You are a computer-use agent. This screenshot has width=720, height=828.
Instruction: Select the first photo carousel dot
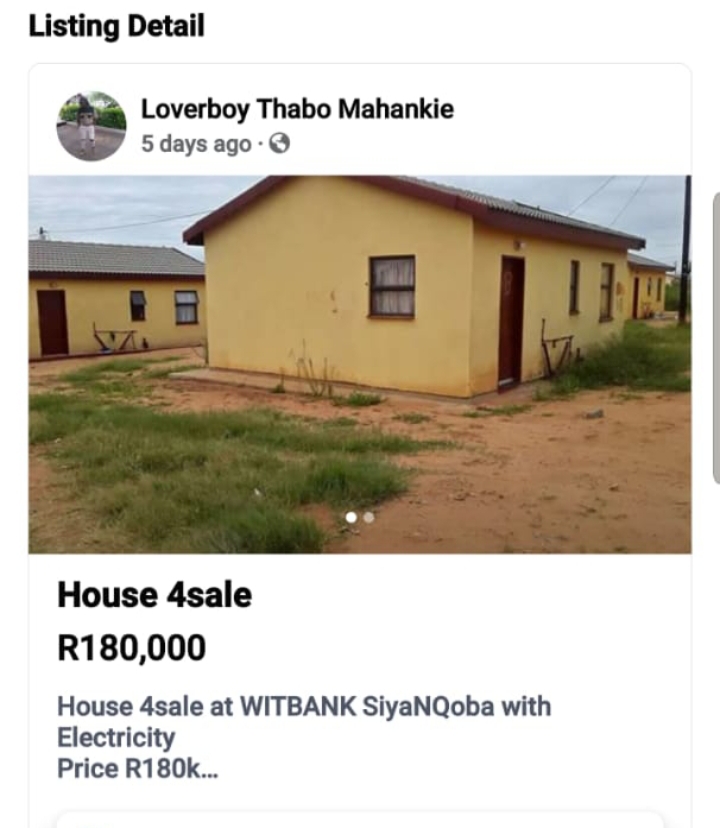(x=351, y=517)
